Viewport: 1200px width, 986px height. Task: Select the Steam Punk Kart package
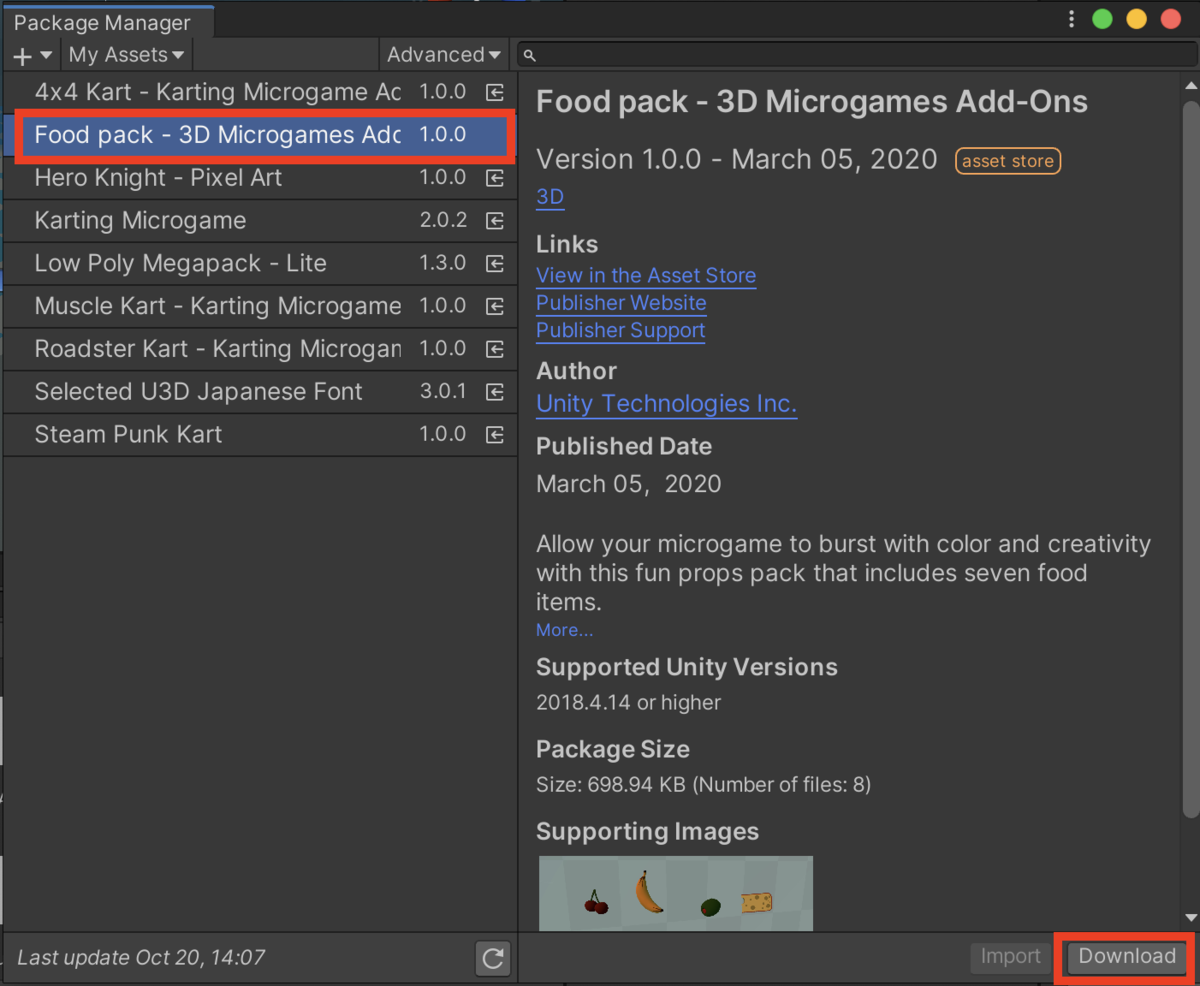260,435
